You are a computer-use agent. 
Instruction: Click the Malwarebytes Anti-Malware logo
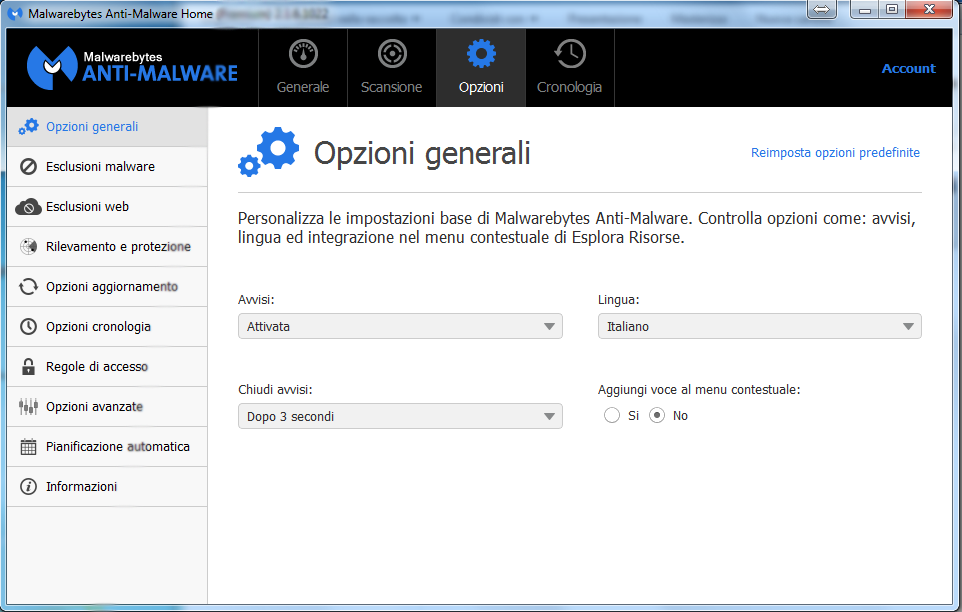point(132,67)
